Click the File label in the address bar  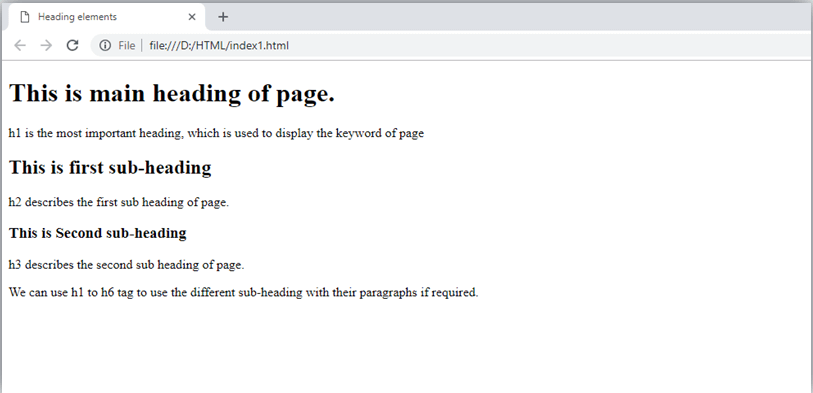(126, 46)
